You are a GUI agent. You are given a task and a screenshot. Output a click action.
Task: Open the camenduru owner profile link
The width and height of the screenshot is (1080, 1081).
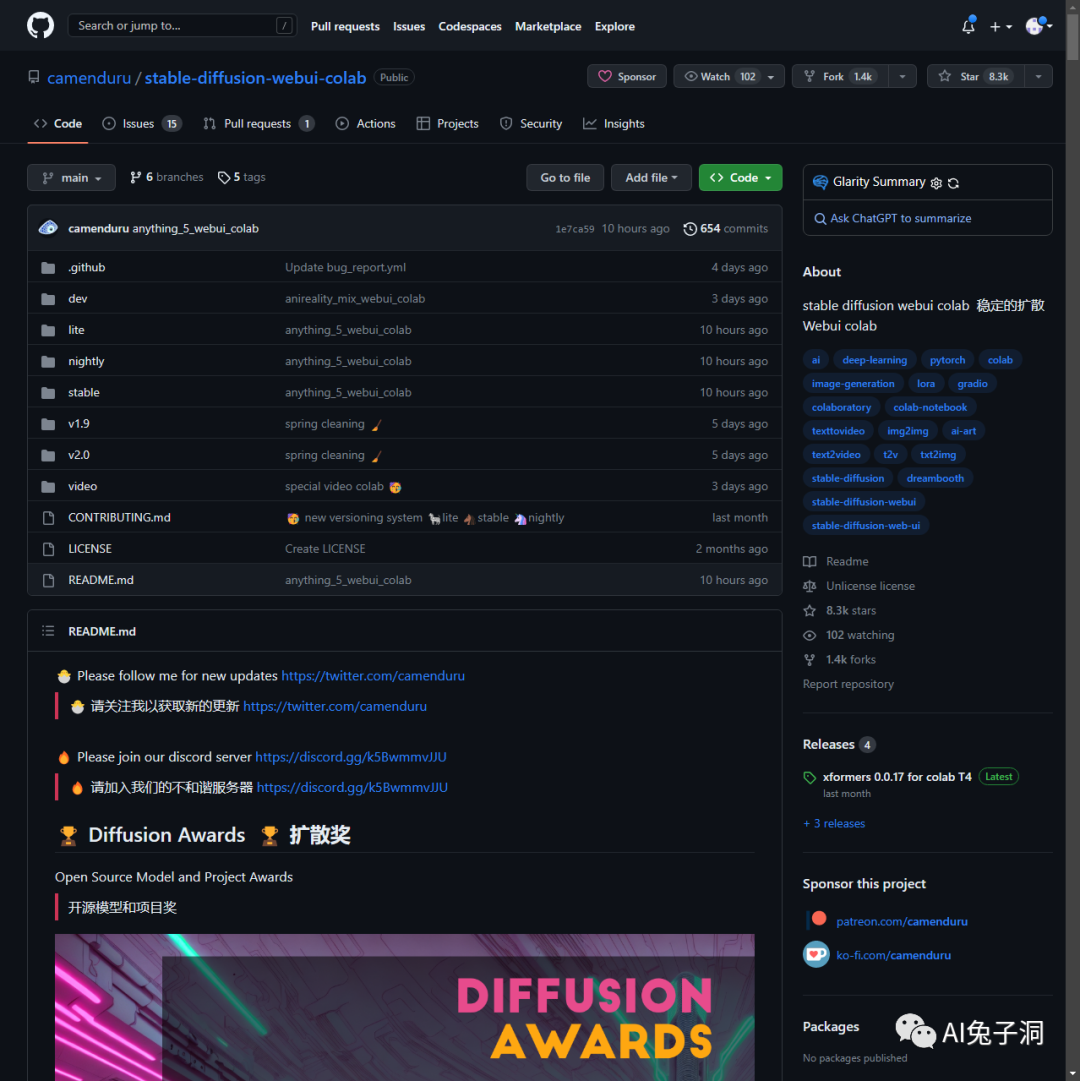[89, 78]
